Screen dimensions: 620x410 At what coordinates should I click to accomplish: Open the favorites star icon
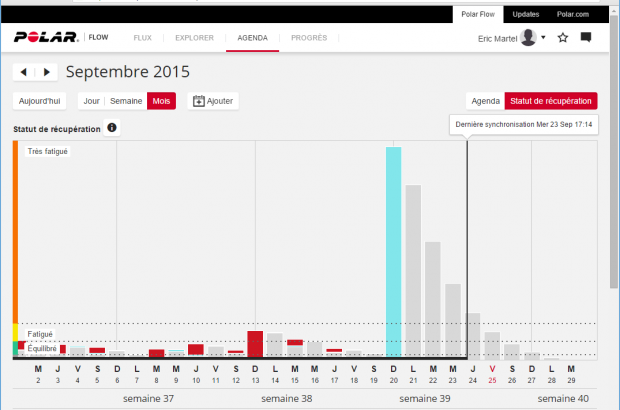(x=563, y=38)
